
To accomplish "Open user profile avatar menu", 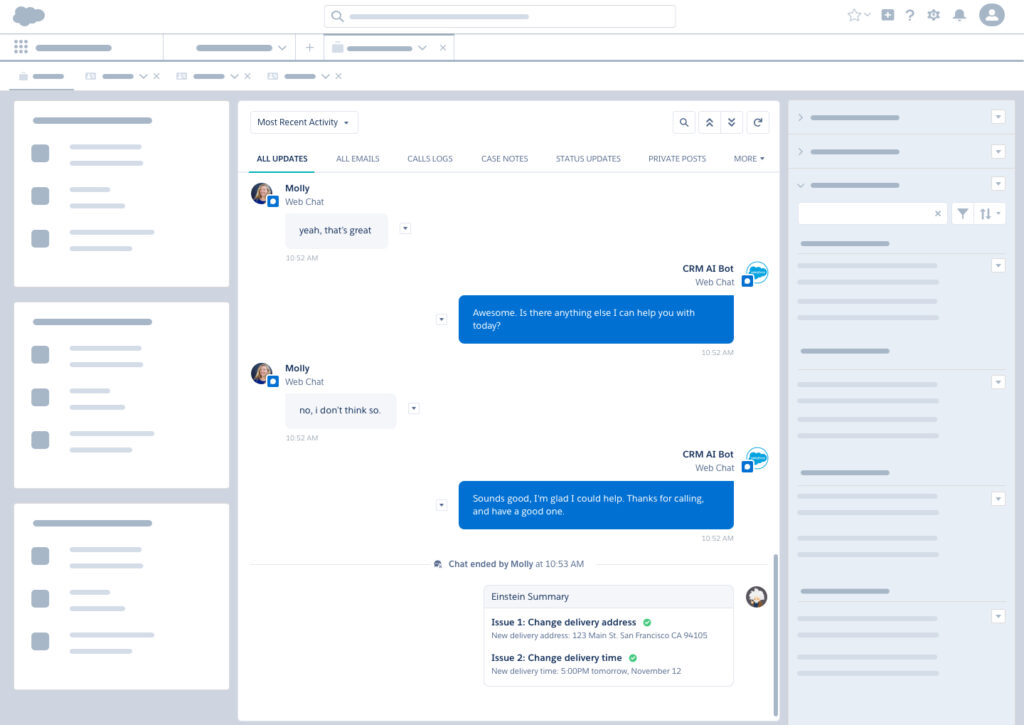I will click(991, 15).
